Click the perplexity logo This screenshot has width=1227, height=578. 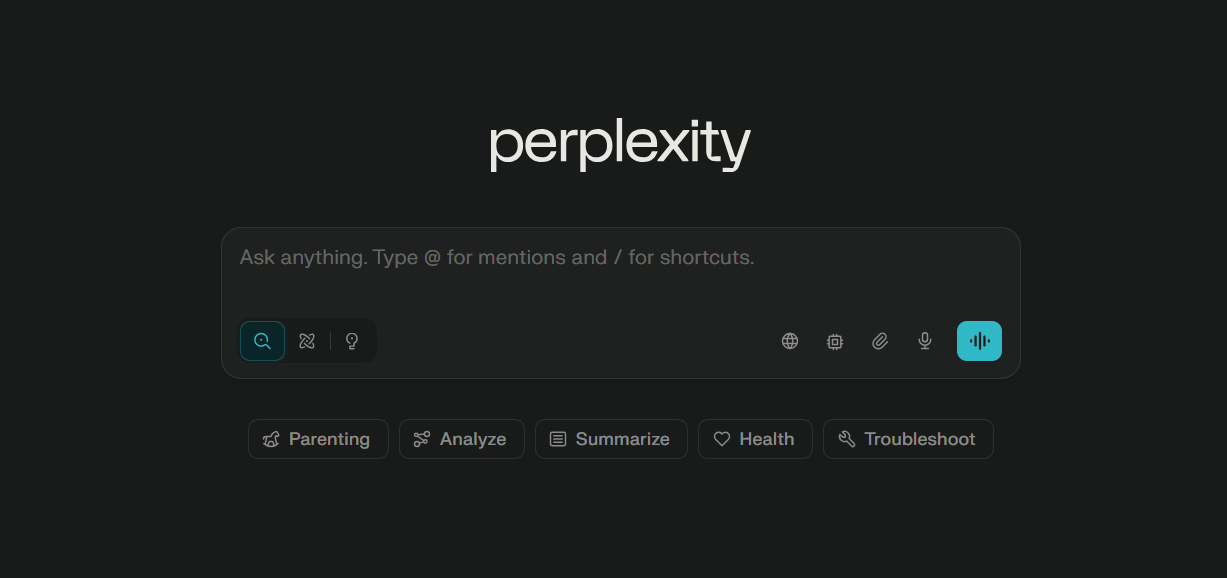click(x=619, y=145)
